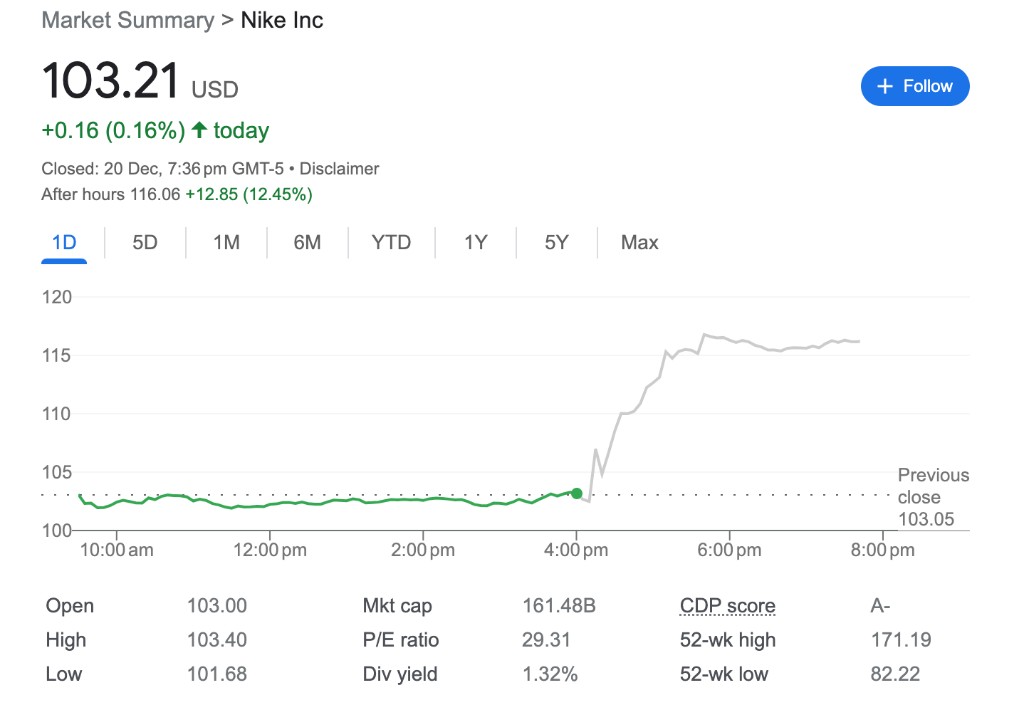Click the Previous close 103.05 label
Screen dimensions: 1024x713
[x=932, y=497]
